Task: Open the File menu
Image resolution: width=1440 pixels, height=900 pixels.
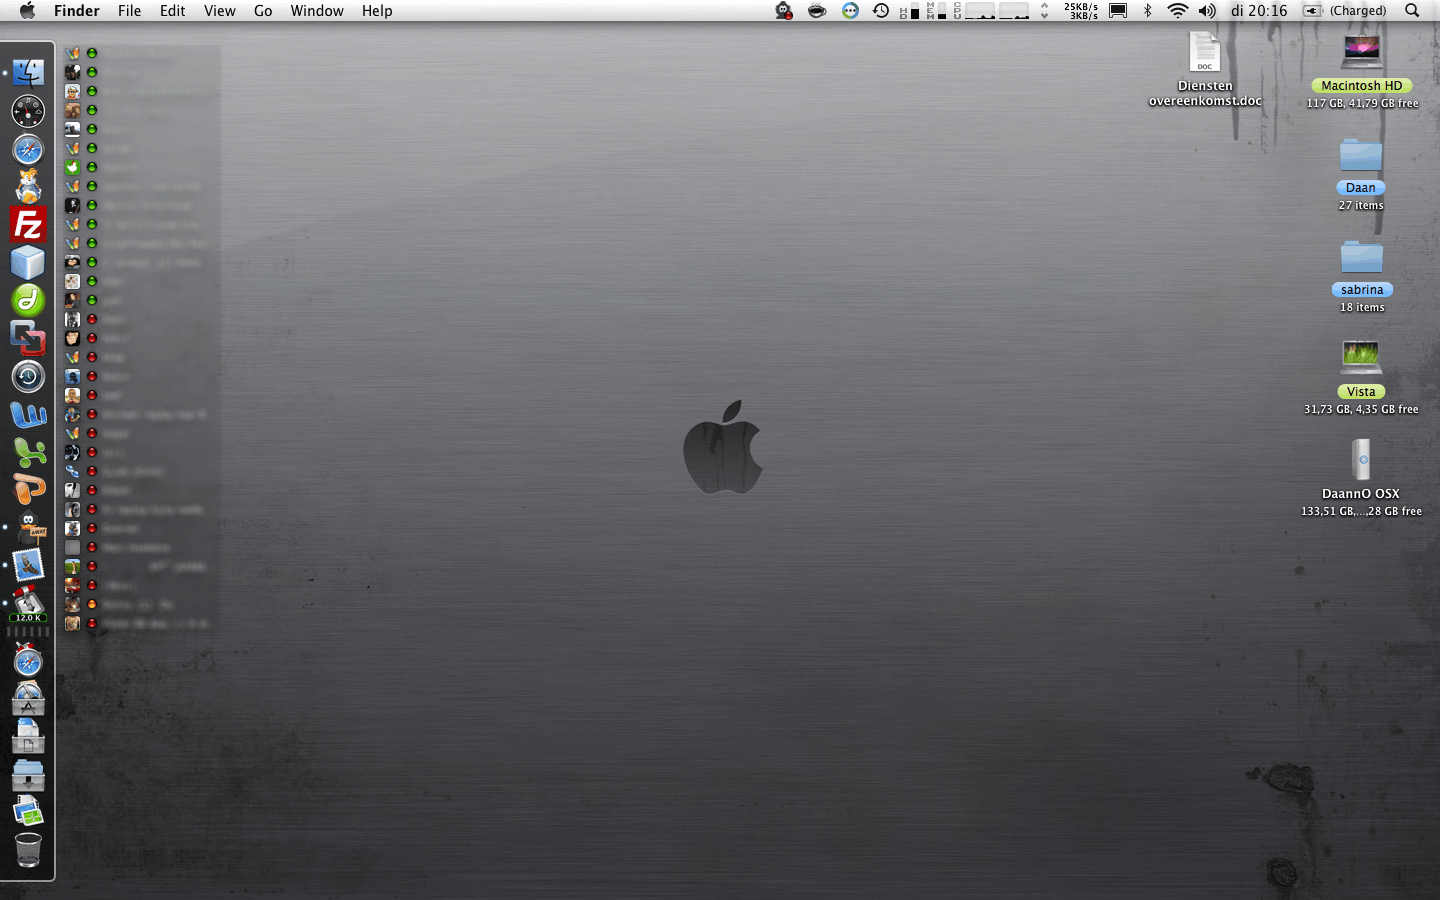Action: point(129,11)
